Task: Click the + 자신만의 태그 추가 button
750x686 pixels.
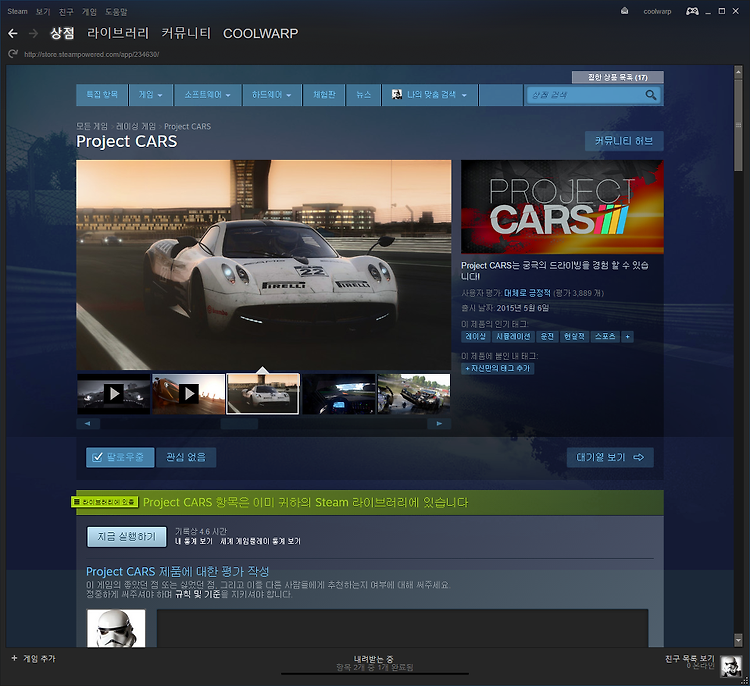Action: click(x=497, y=368)
